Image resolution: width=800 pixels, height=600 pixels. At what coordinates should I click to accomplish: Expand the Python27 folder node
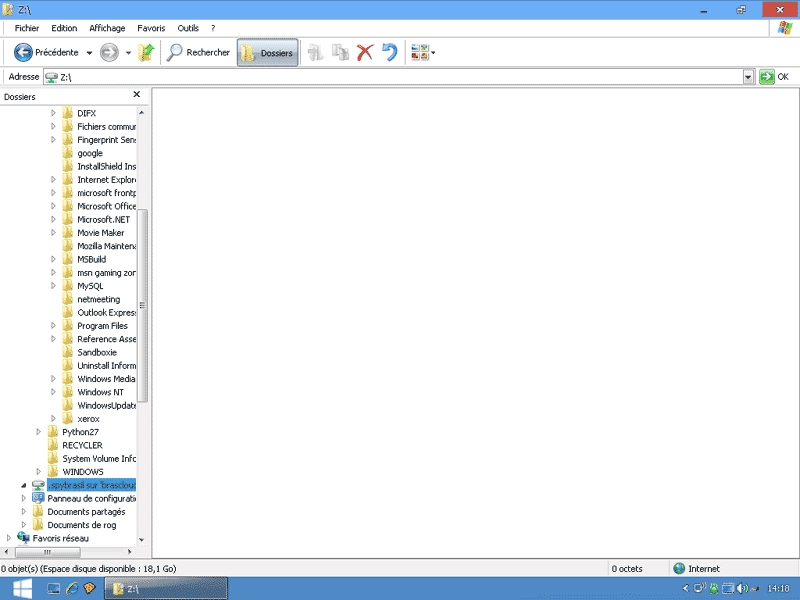pos(38,432)
